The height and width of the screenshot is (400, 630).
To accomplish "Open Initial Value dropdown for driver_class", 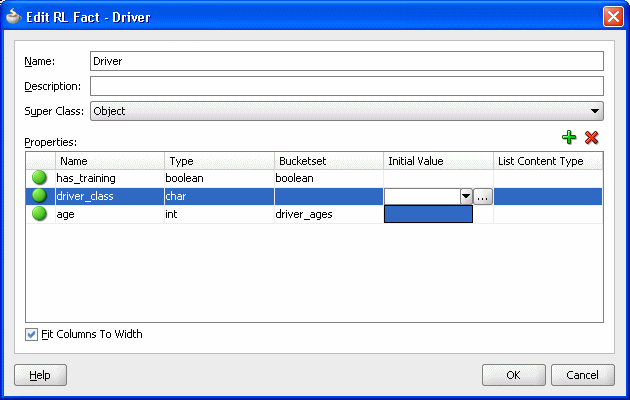I will pos(466,196).
